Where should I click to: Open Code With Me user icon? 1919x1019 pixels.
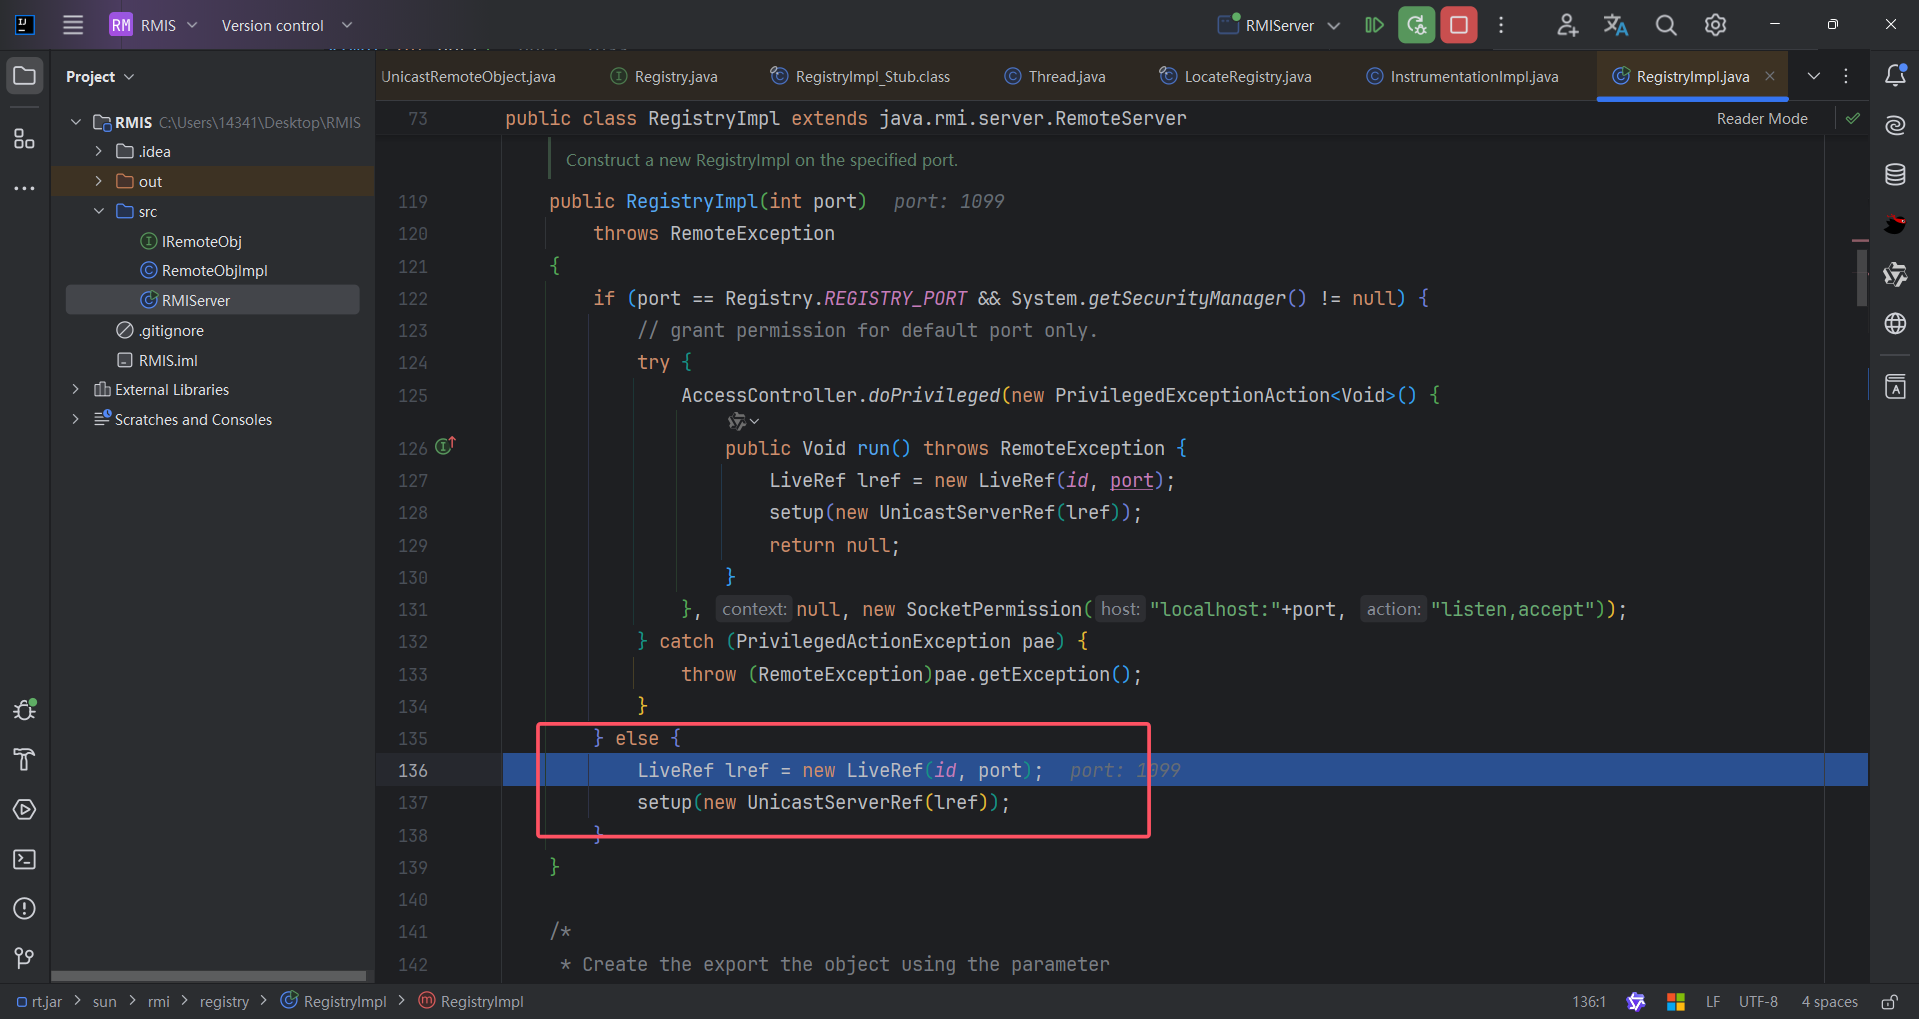point(1567,25)
